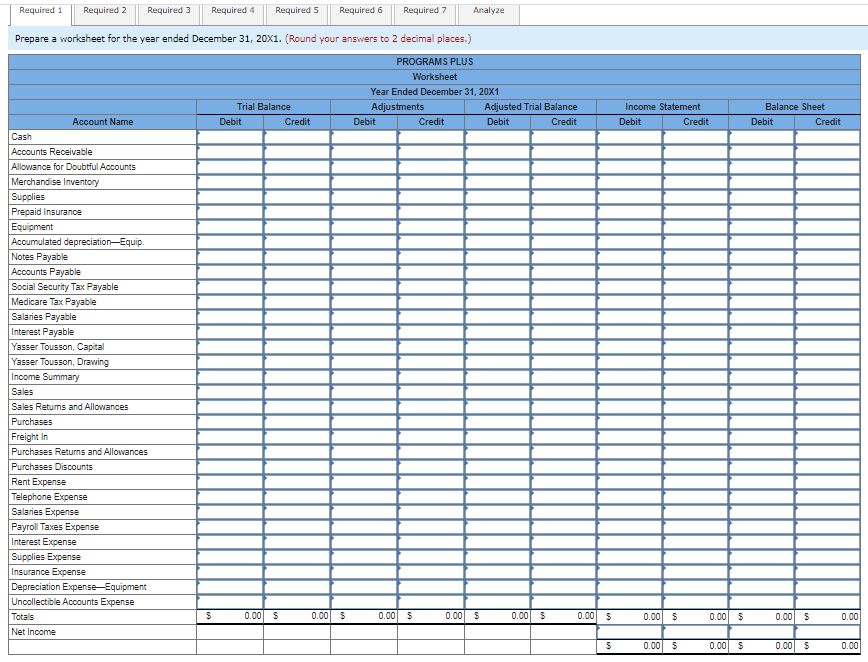Click the 'Adjustments' column group header
This screenshot has width=868, height=662.
[397, 107]
